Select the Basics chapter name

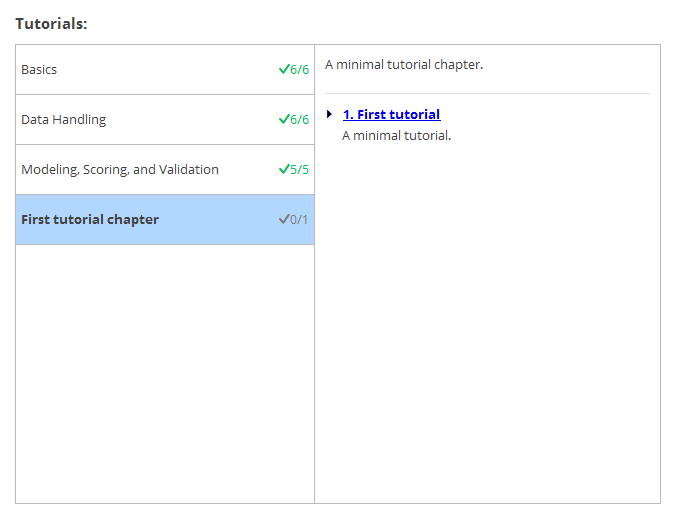click(x=39, y=70)
